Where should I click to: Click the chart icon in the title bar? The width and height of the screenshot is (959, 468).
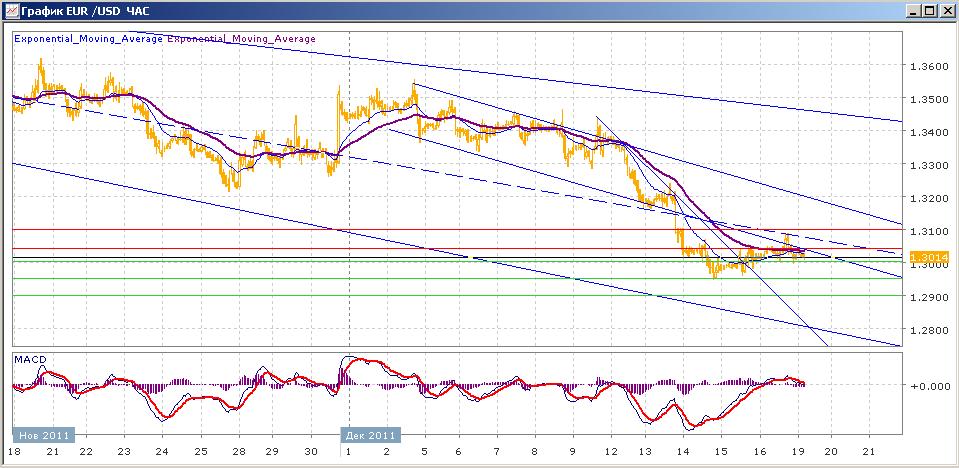(10, 10)
